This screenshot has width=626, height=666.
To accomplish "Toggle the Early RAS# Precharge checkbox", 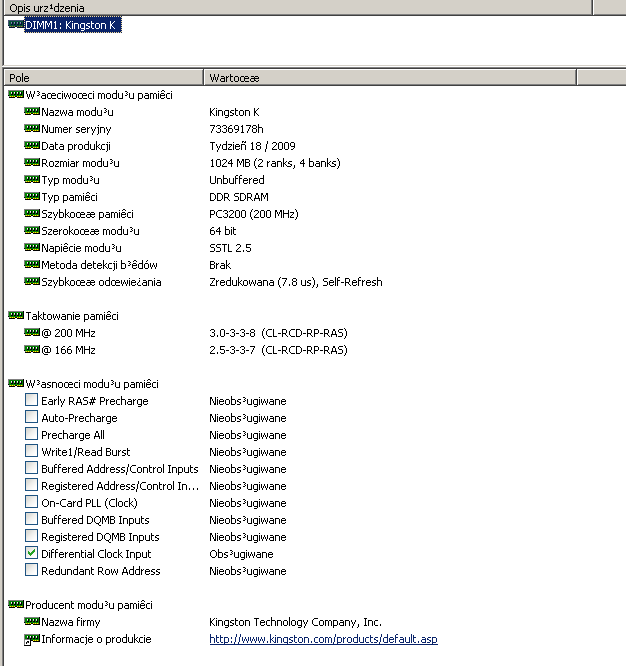I will click(x=31, y=400).
